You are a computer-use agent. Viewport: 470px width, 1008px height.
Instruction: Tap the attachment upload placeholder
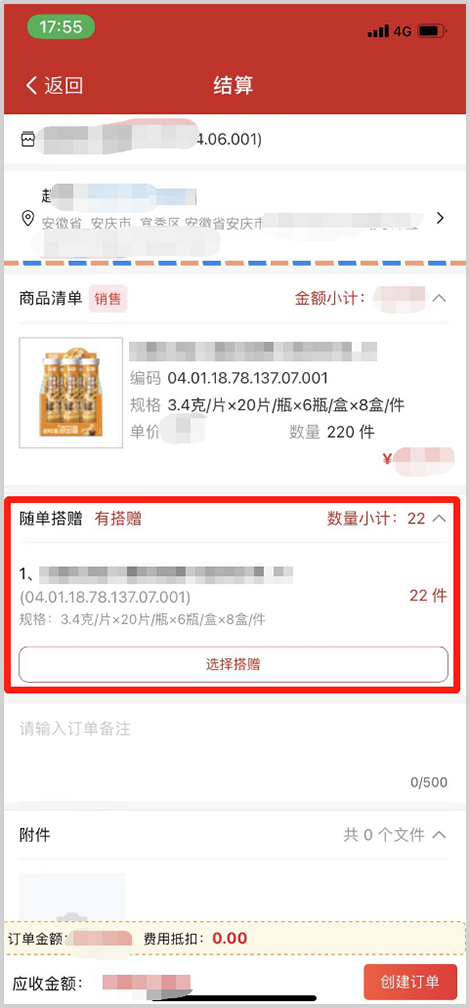[x=72, y=897]
